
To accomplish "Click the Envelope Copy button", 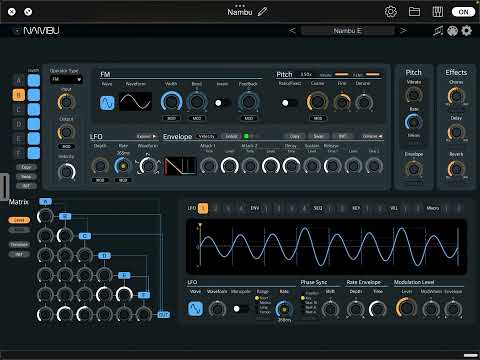I will pos(295,136).
